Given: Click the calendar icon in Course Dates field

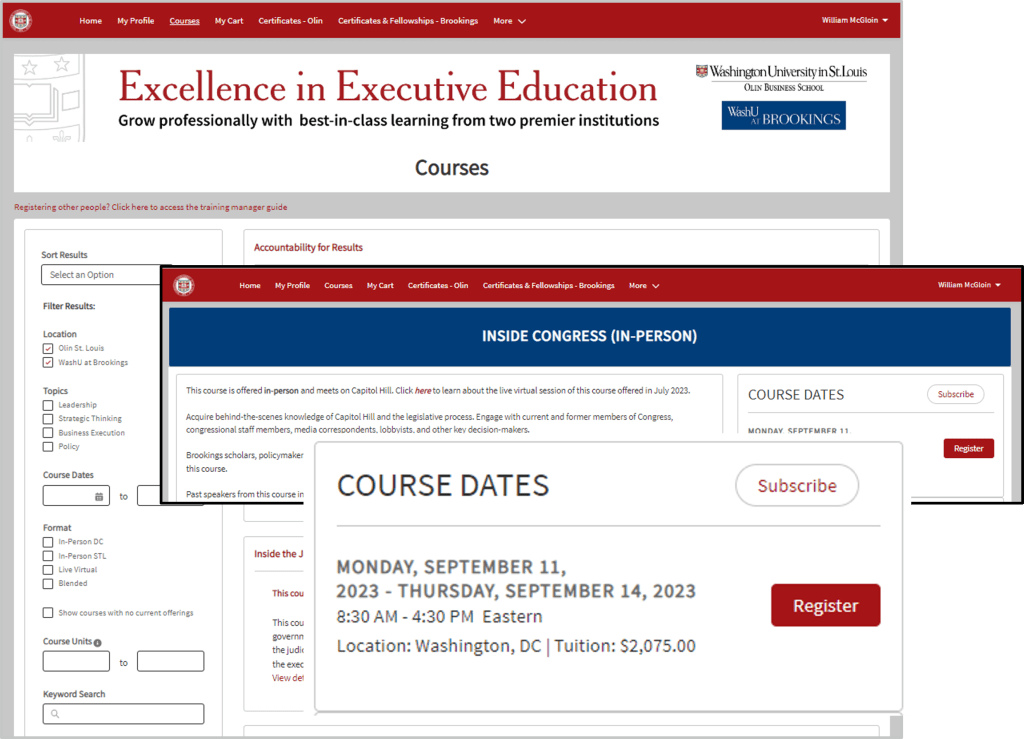Looking at the screenshot, I should click(99, 496).
